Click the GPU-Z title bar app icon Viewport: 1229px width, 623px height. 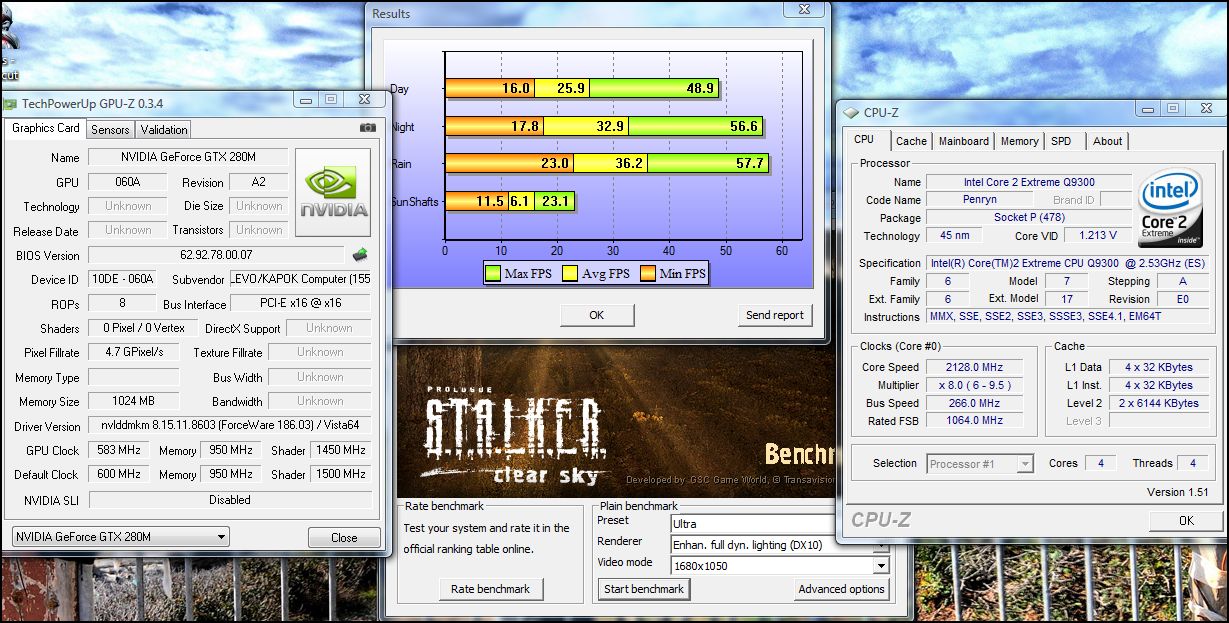pos(10,102)
